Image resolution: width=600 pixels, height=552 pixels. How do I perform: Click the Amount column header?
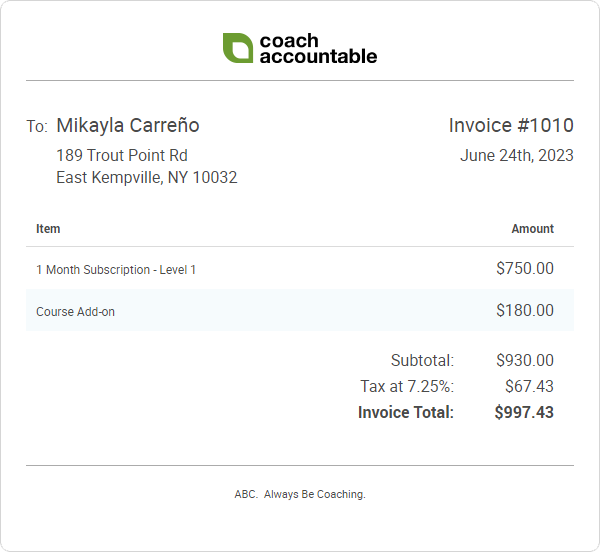532,228
